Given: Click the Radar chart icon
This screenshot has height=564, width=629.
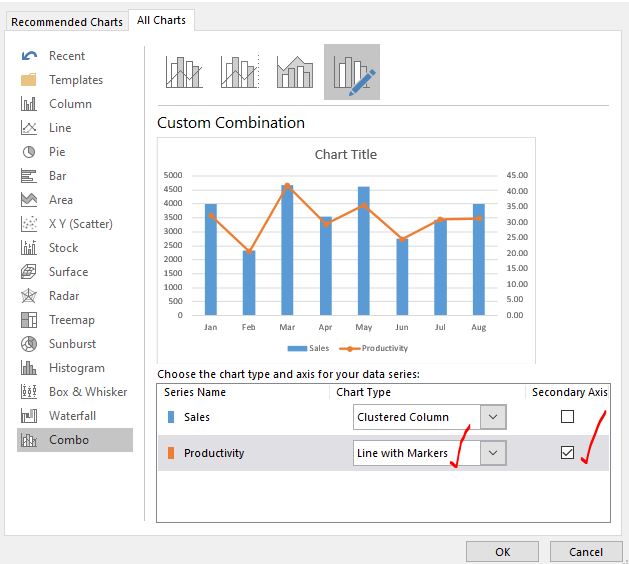Looking at the screenshot, I should click(x=29, y=296).
